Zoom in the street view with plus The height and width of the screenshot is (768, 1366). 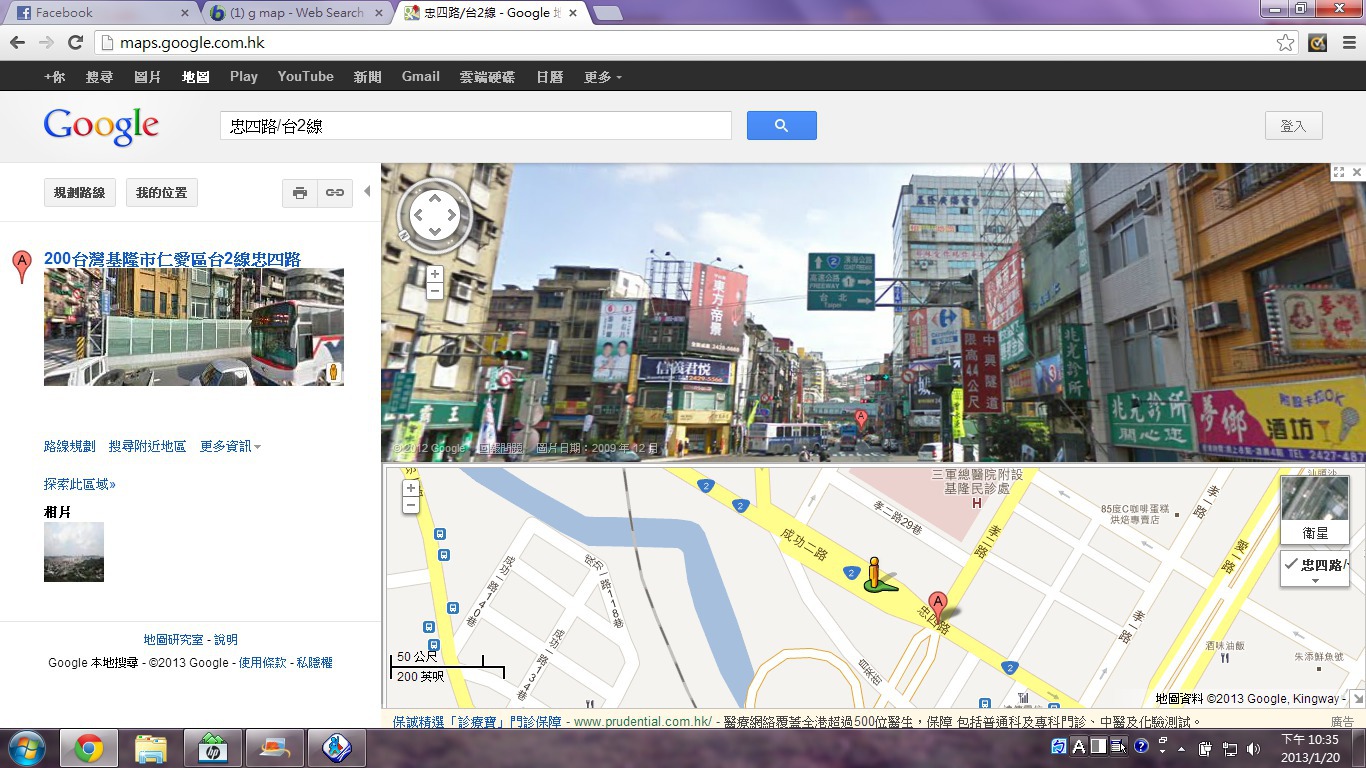434,274
